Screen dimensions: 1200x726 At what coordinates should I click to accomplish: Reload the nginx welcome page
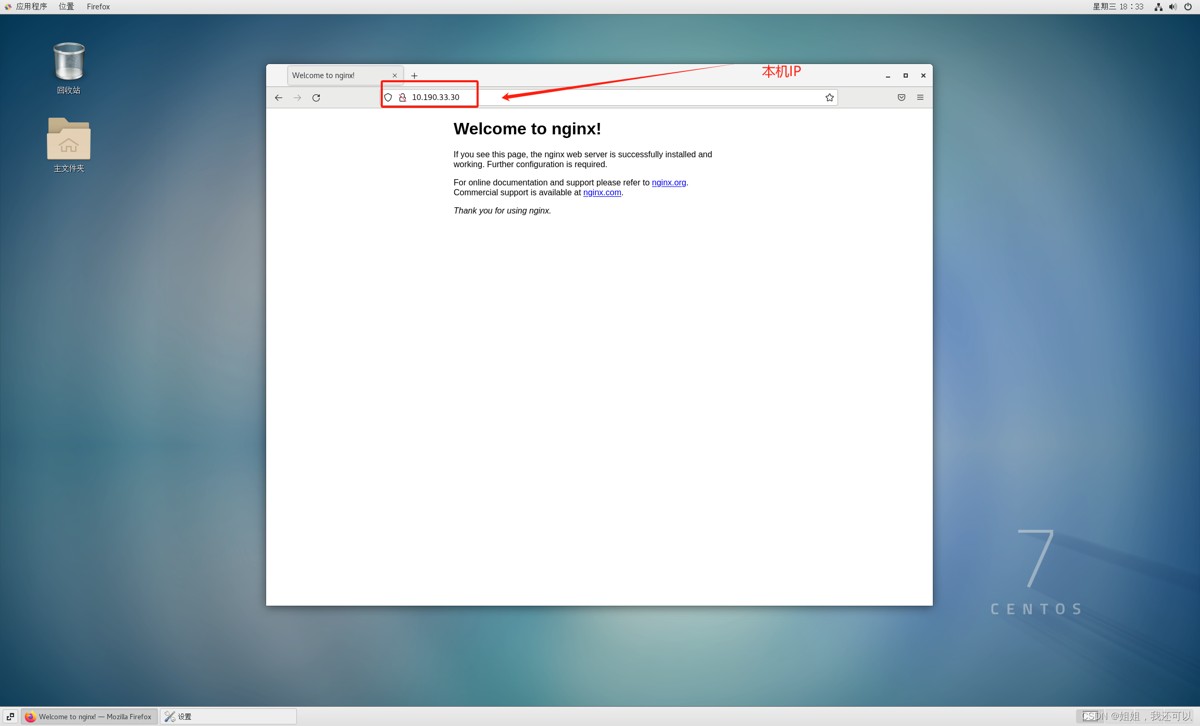click(x=316, y=98)
